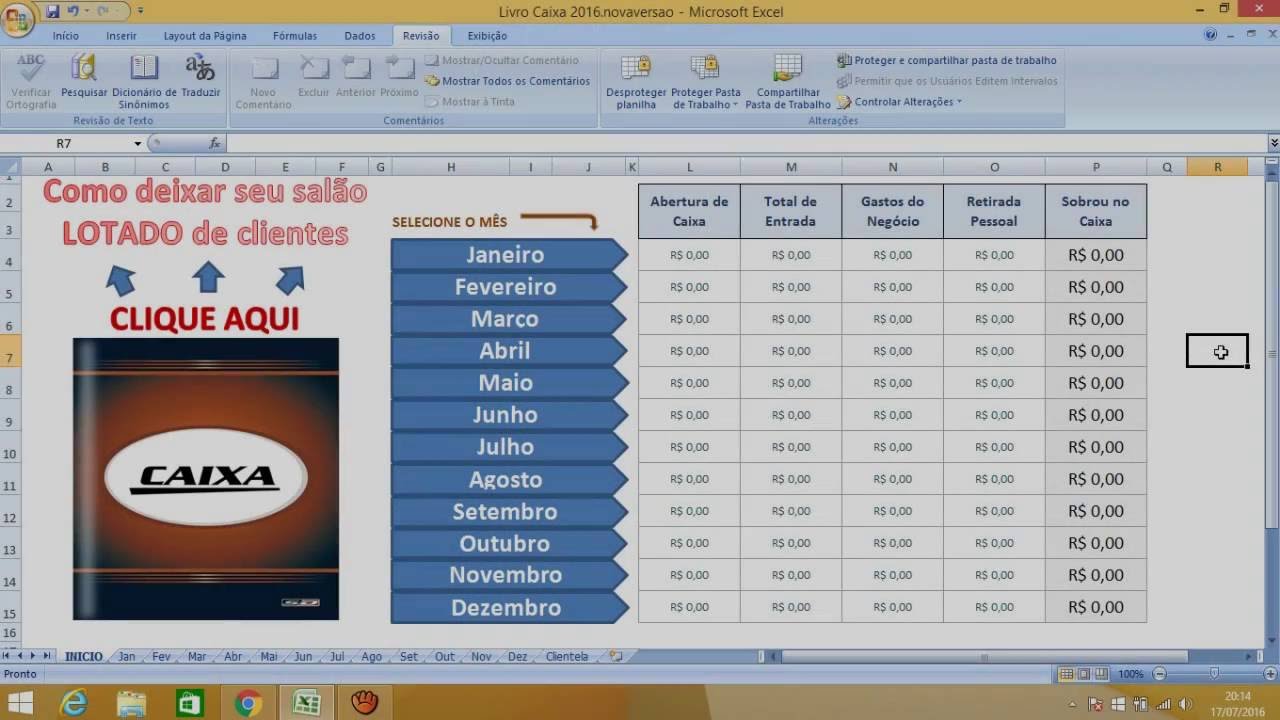Undo the last action
This screenshot has width=1280, height=720.
(73, 12)
